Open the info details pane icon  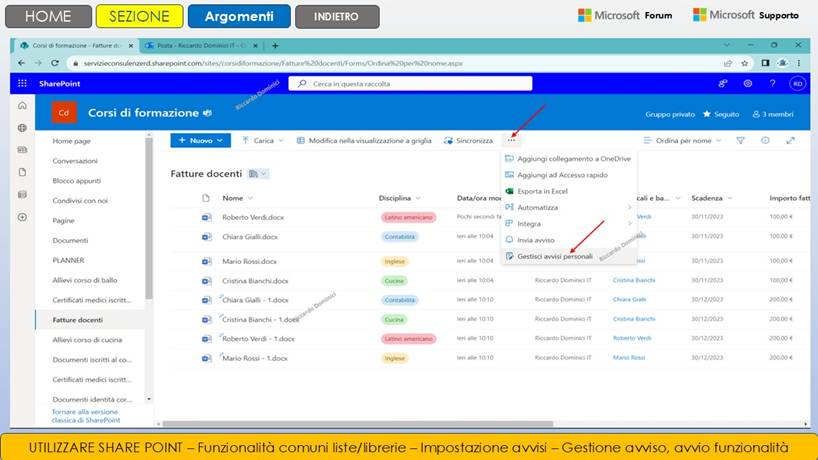(765, 140)
